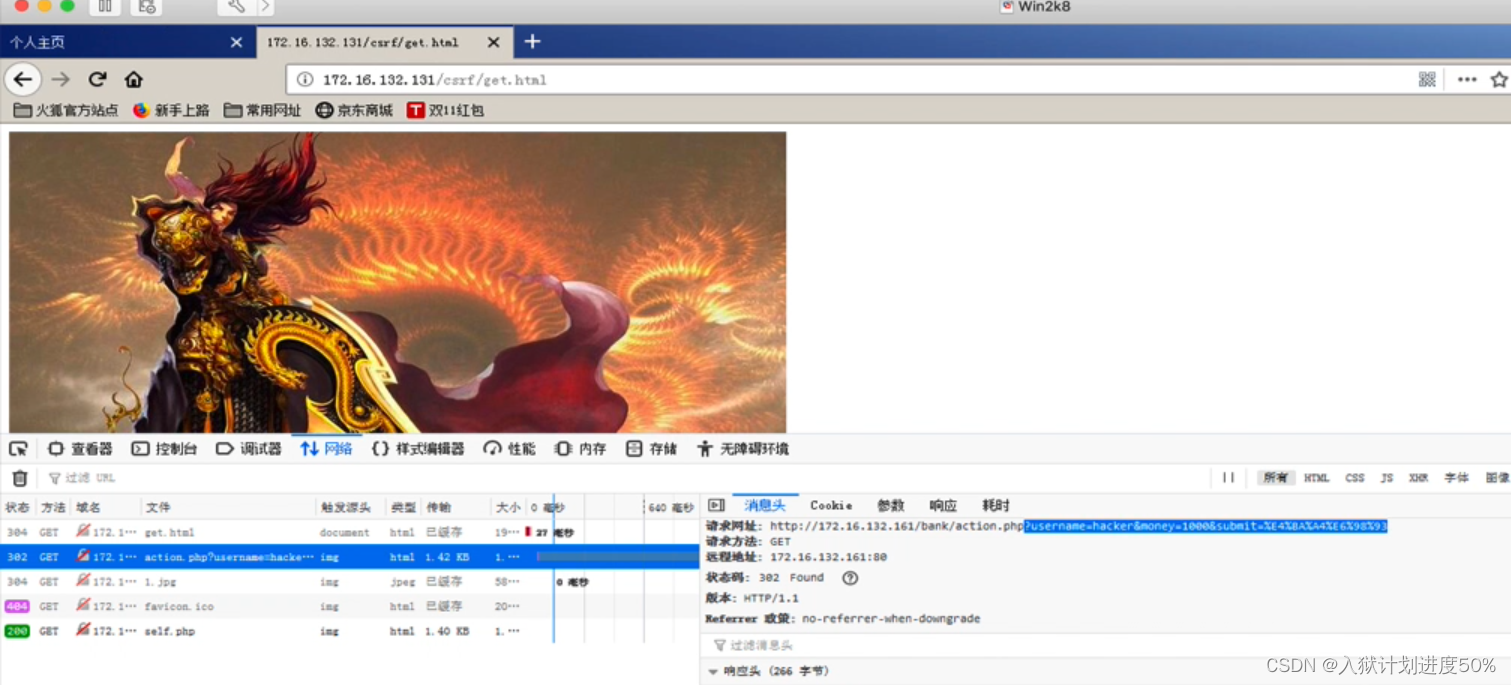1511x685 pixels.
Task: Switch to the 参数 params tab
Action: [x=890, y=506]
